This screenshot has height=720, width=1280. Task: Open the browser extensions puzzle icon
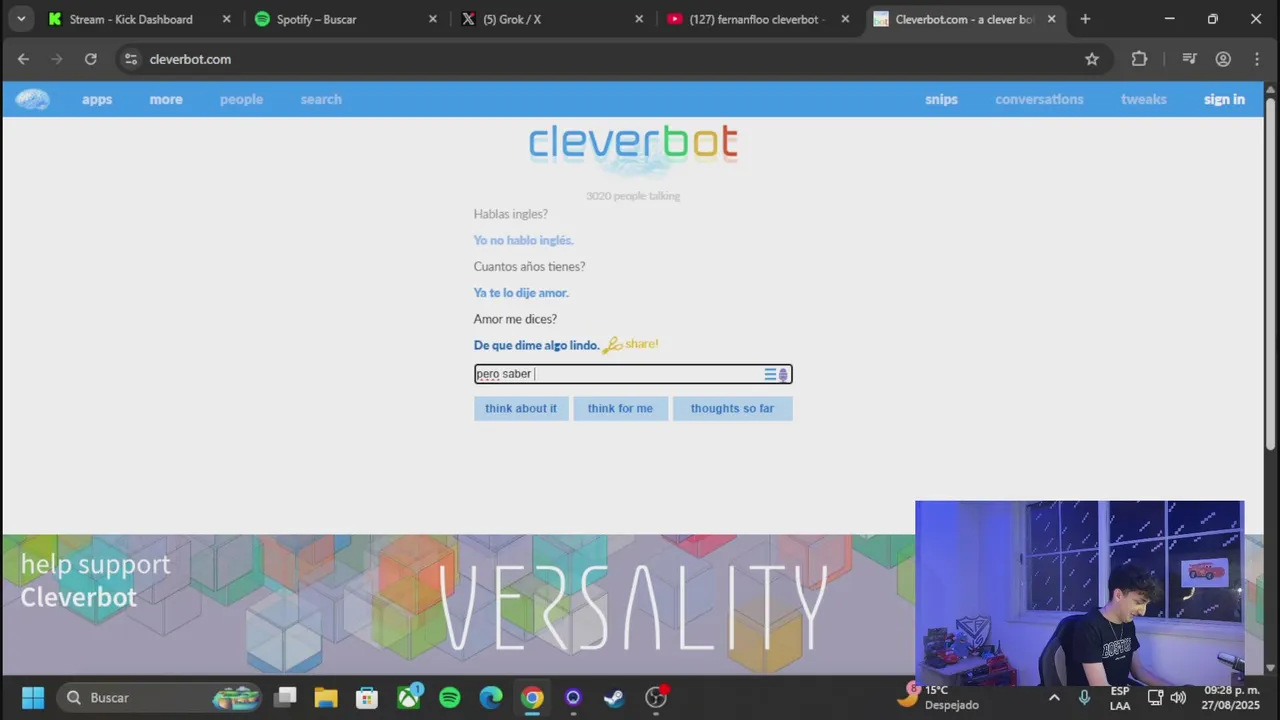click(x=1139, y=59)
